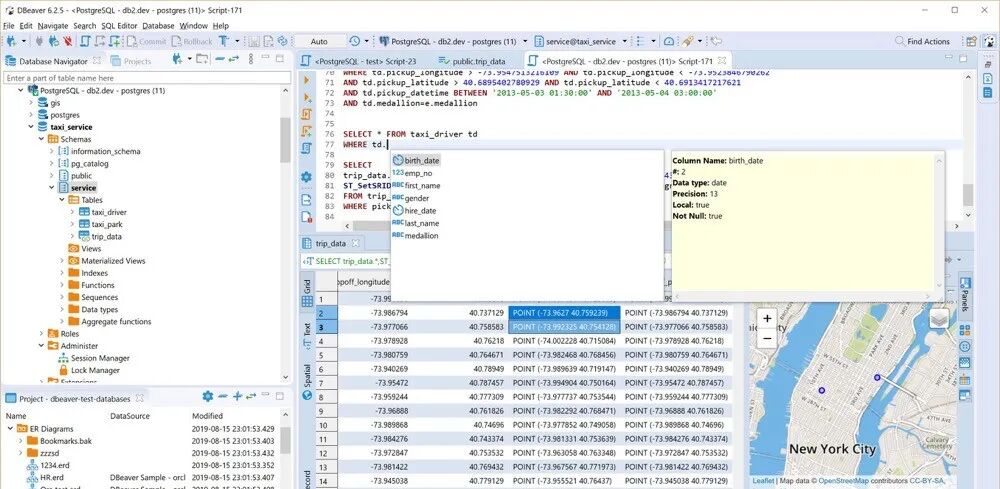Expand the Materialized Views folder
Image resolution: width=1000 pixels, height=489 pixels.
point(62,261)
